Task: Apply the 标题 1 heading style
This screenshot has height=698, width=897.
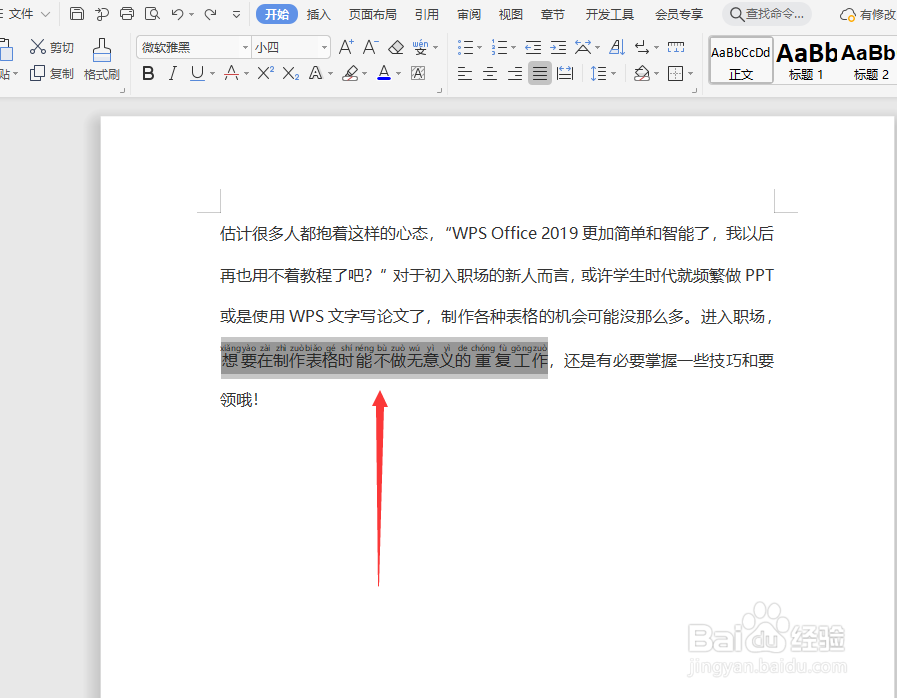Action: point(805,60)
